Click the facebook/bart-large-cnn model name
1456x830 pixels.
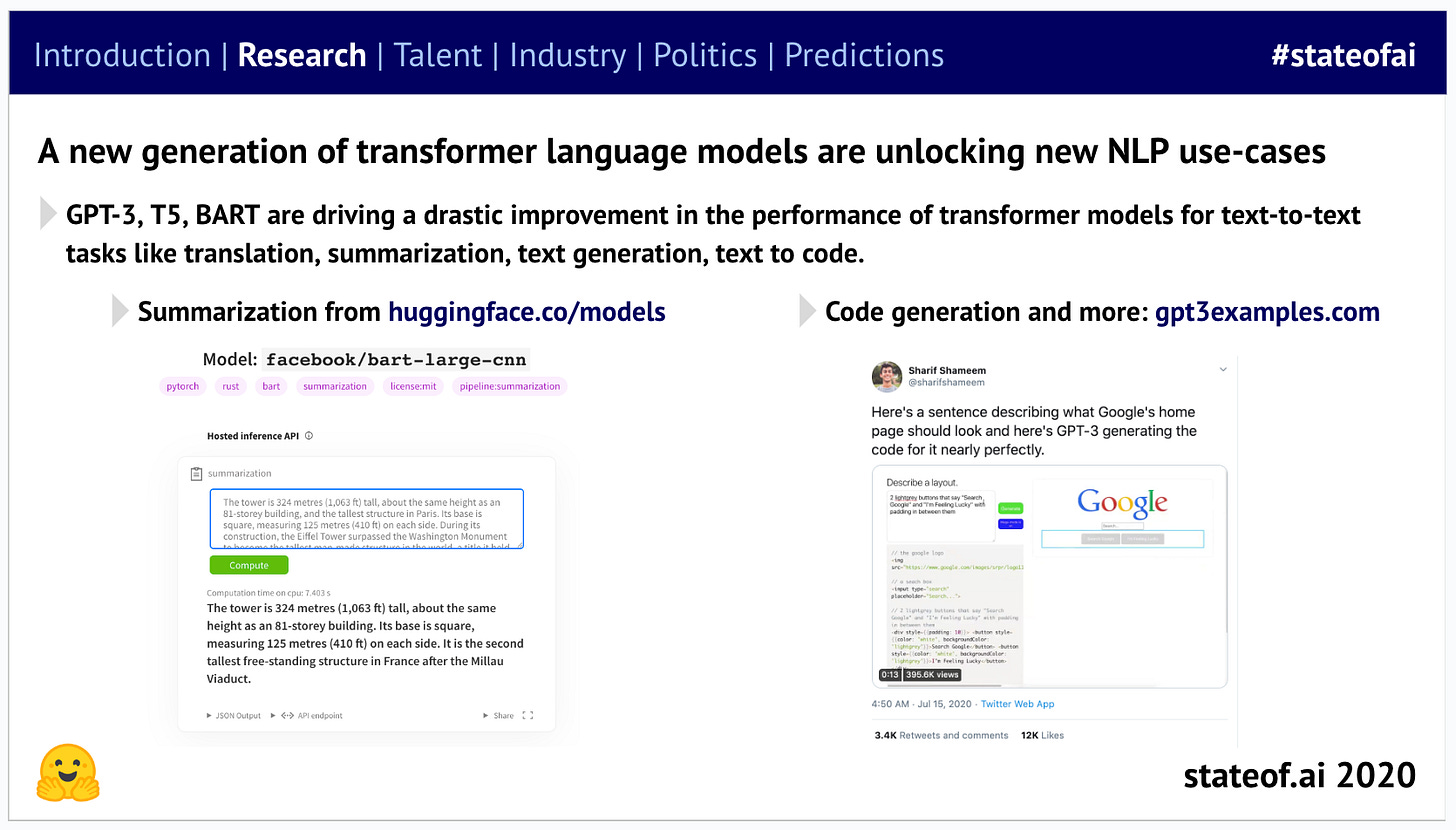pyautogui.click(x=397, y=360)
